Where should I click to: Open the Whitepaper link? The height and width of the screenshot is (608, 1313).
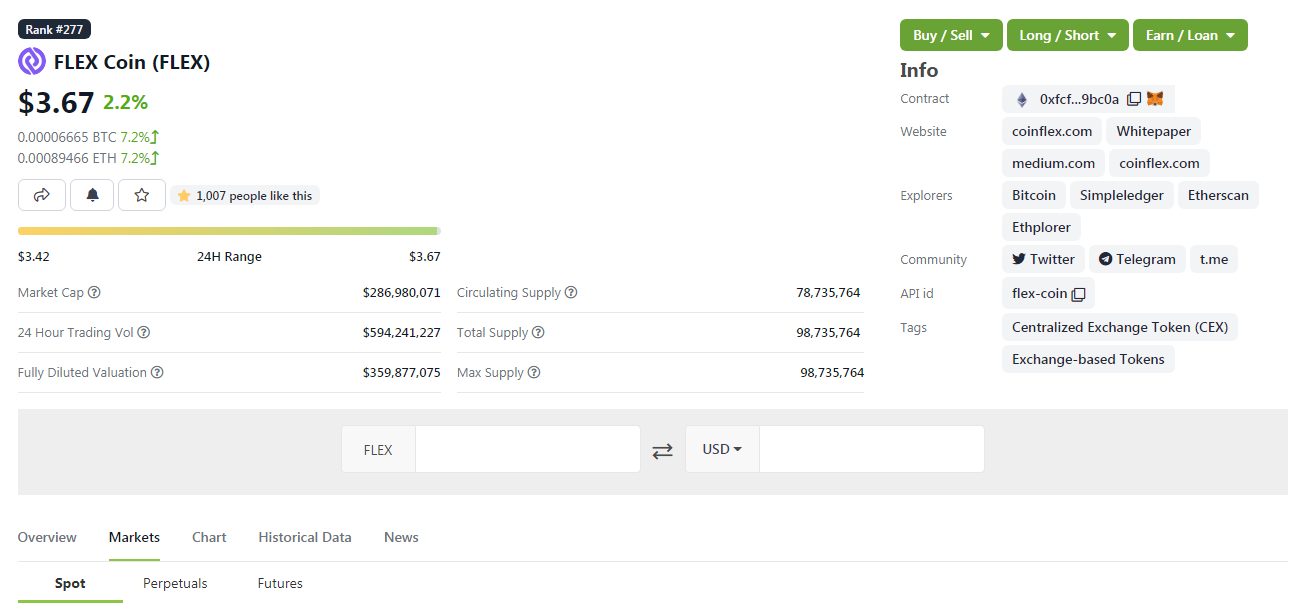tap(1153, 131)
